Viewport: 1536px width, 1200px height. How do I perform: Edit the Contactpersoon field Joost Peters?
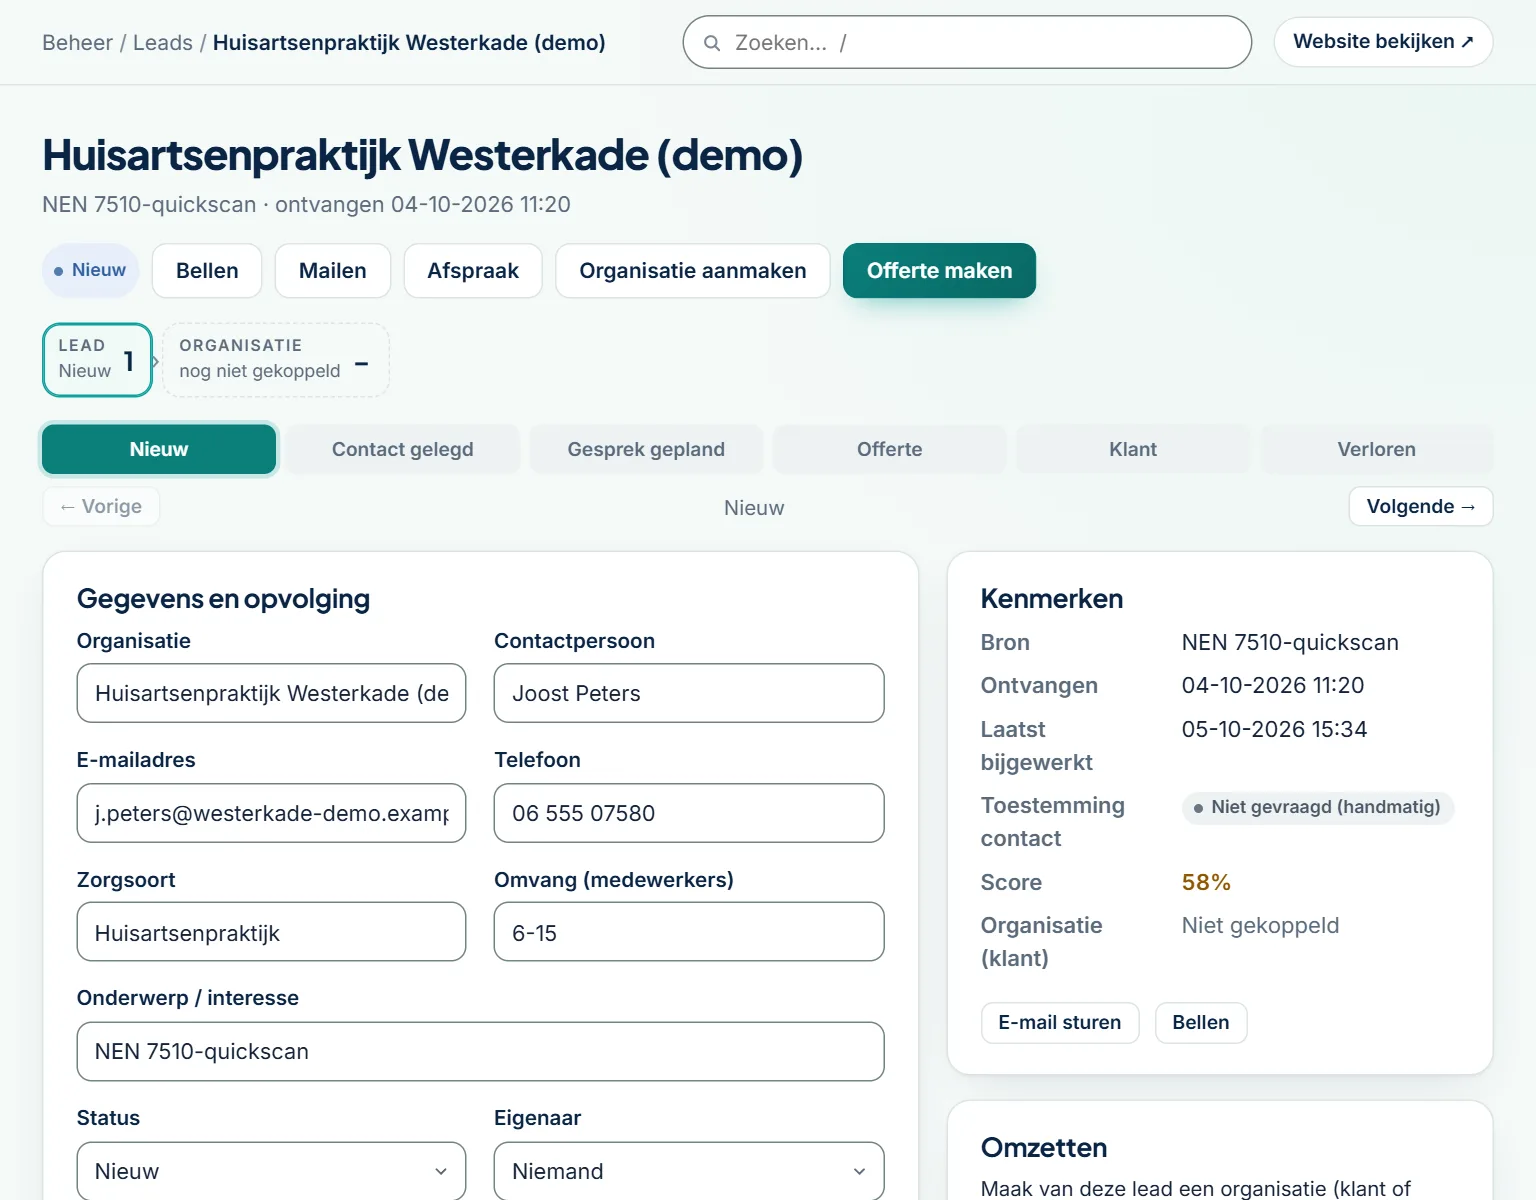pyautogui.click(x=689, y=693)
